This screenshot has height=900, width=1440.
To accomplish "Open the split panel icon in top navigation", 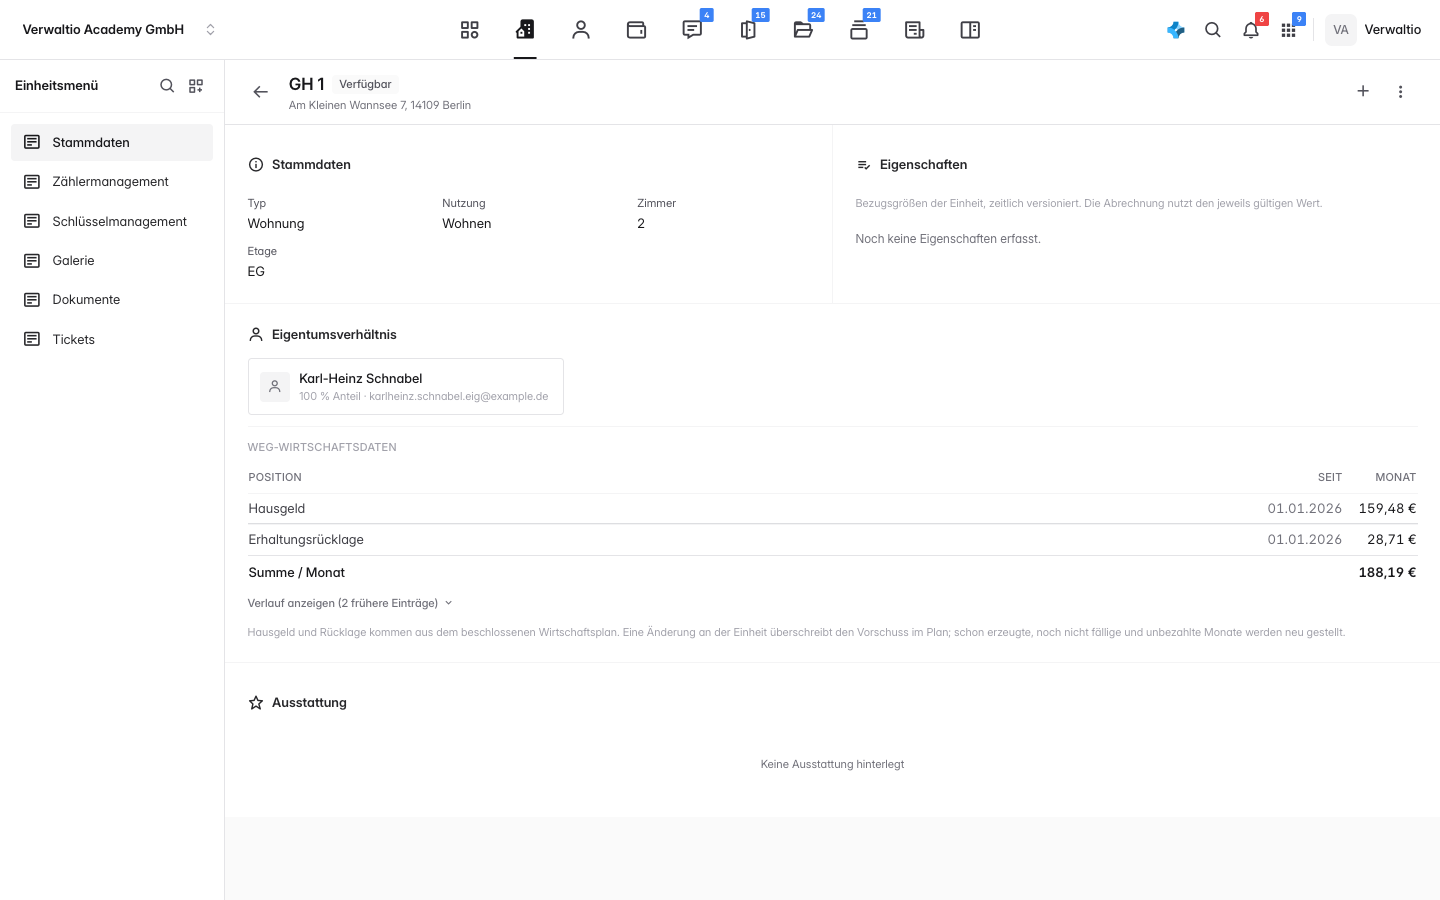I will pos(970,30).
